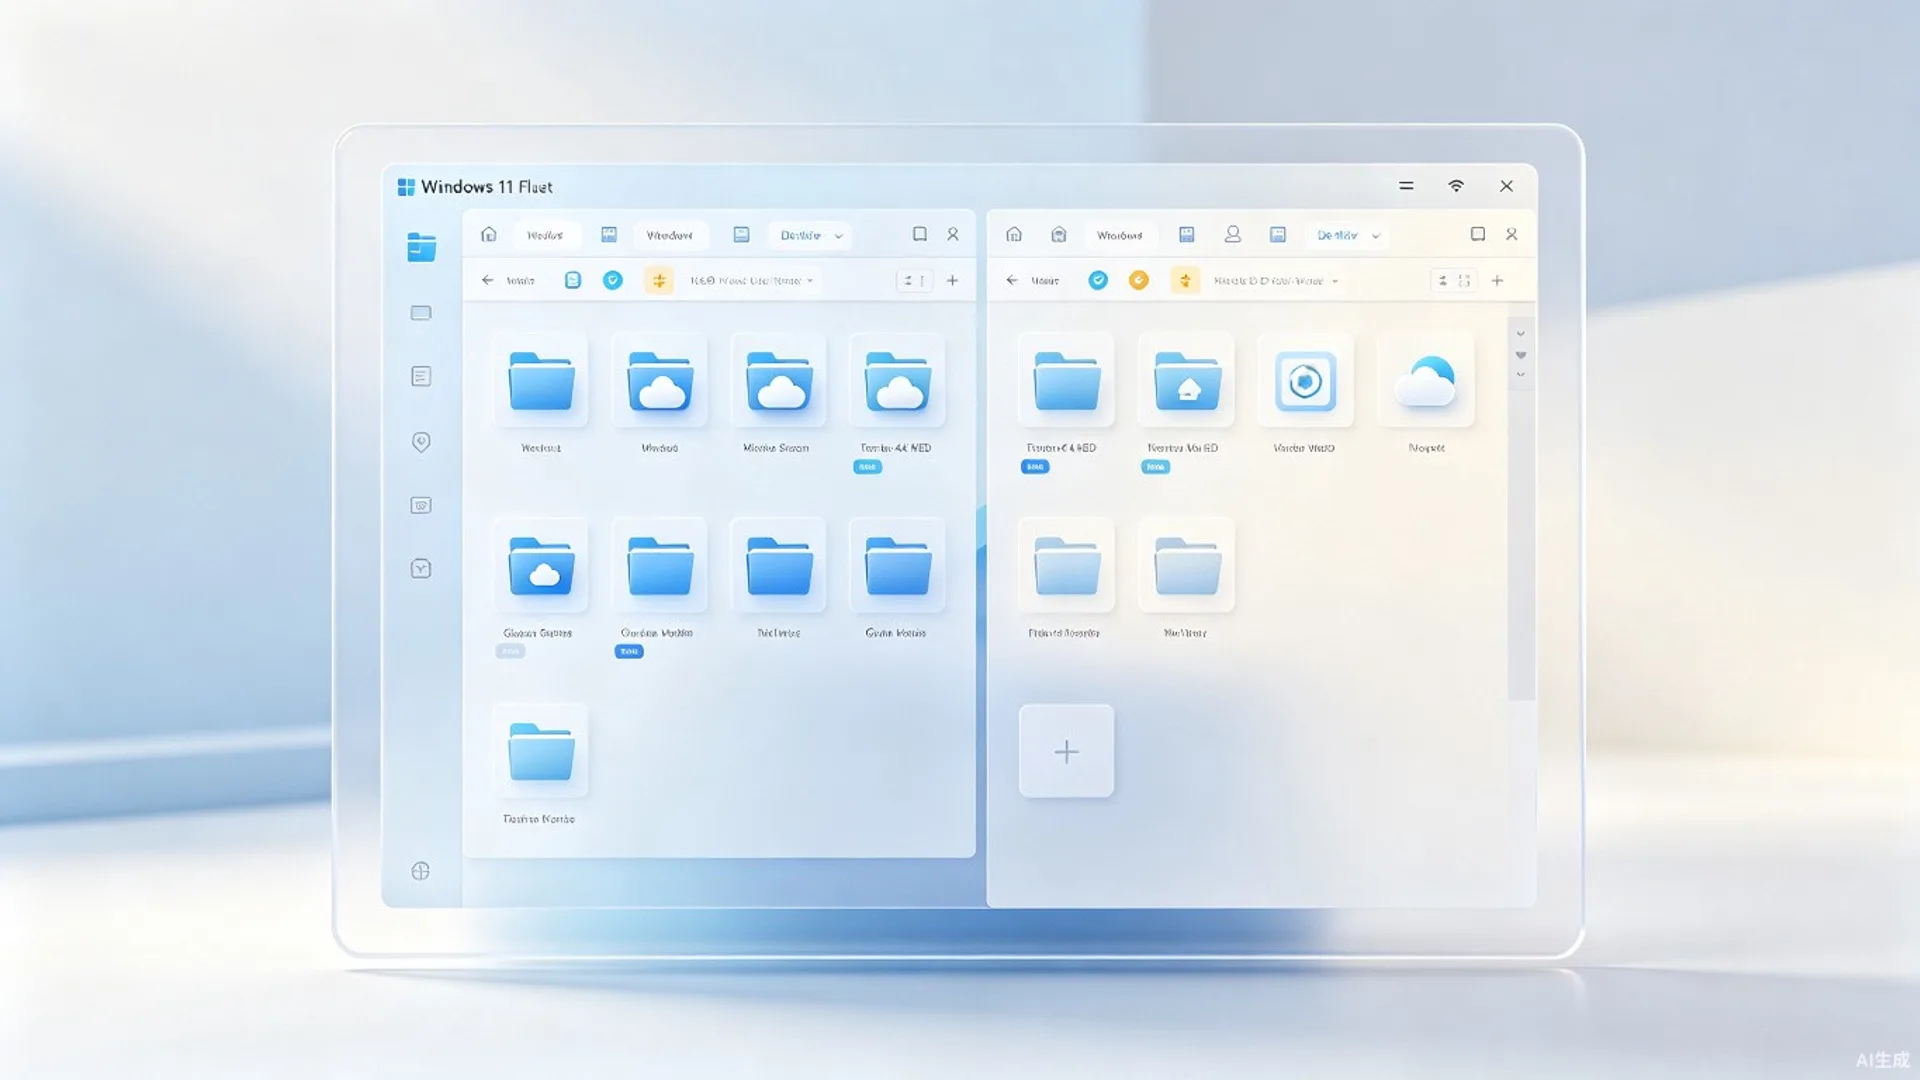This screenshot has width=1920, height=1080.
Task: Click the building icon beside right pane home
Action: pyautogui.click(x=1059, y=234)
